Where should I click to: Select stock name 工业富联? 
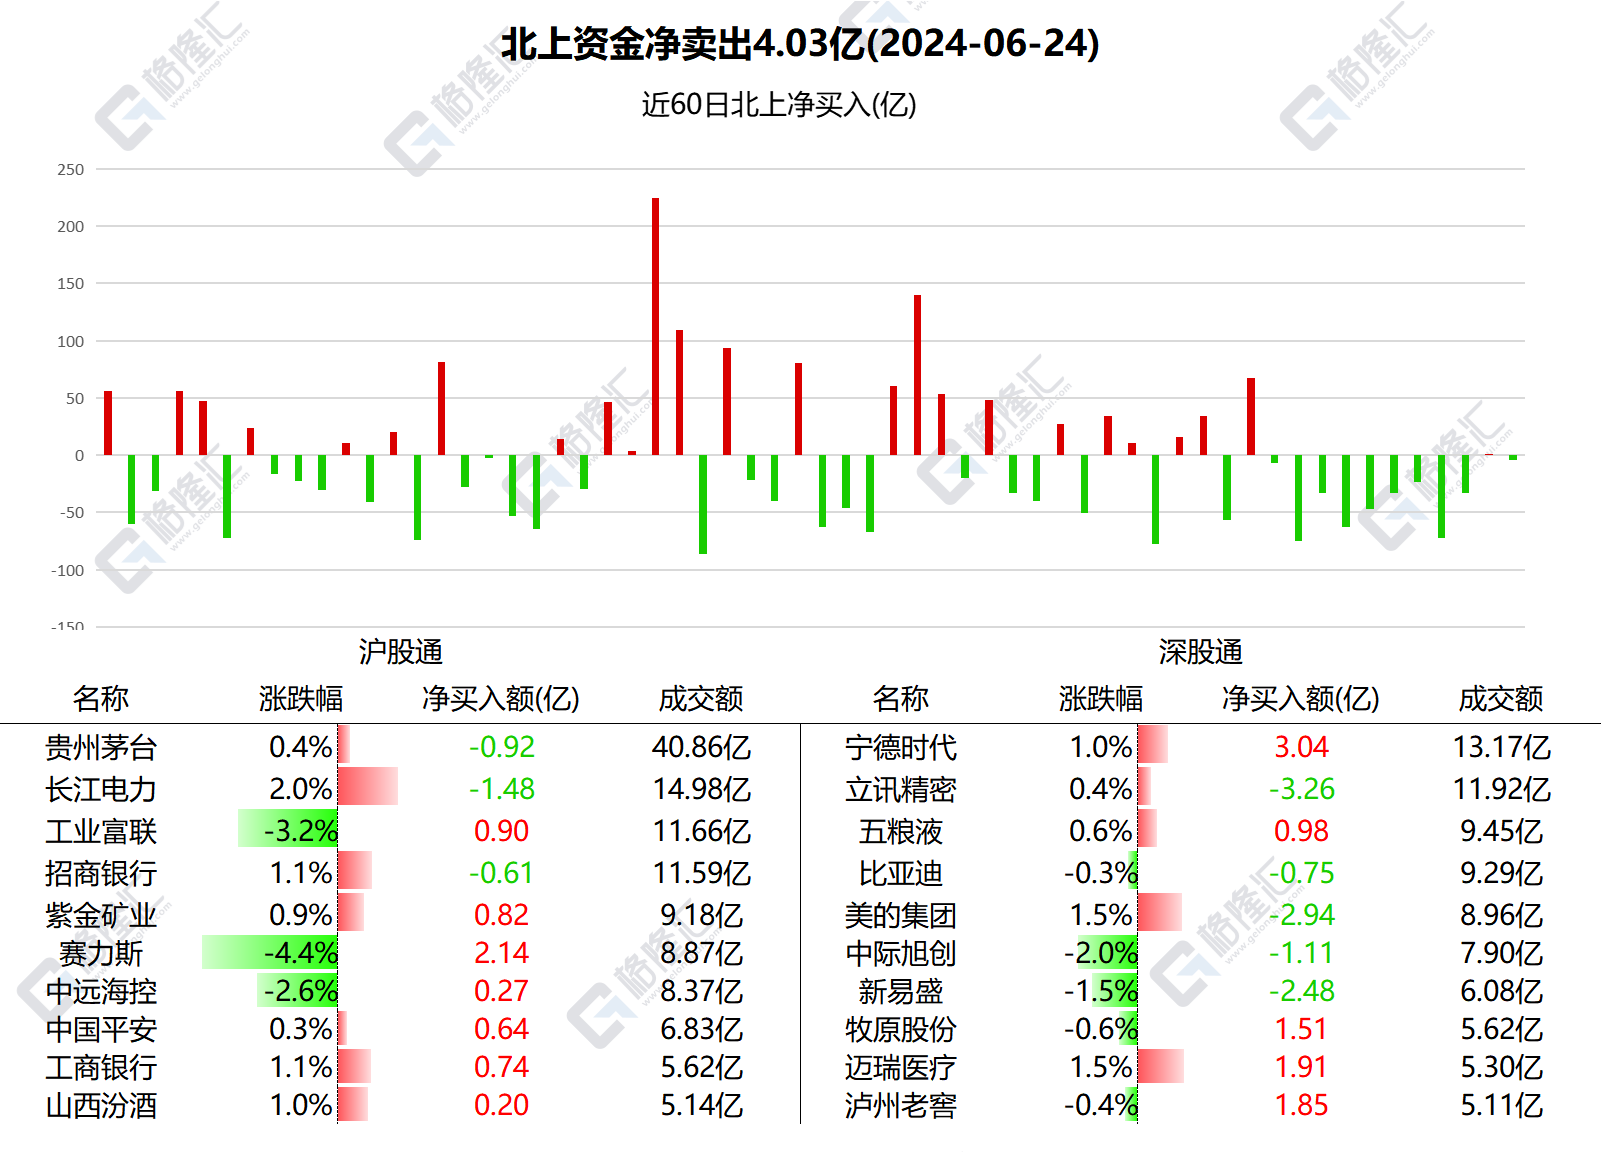coord(101,831)
